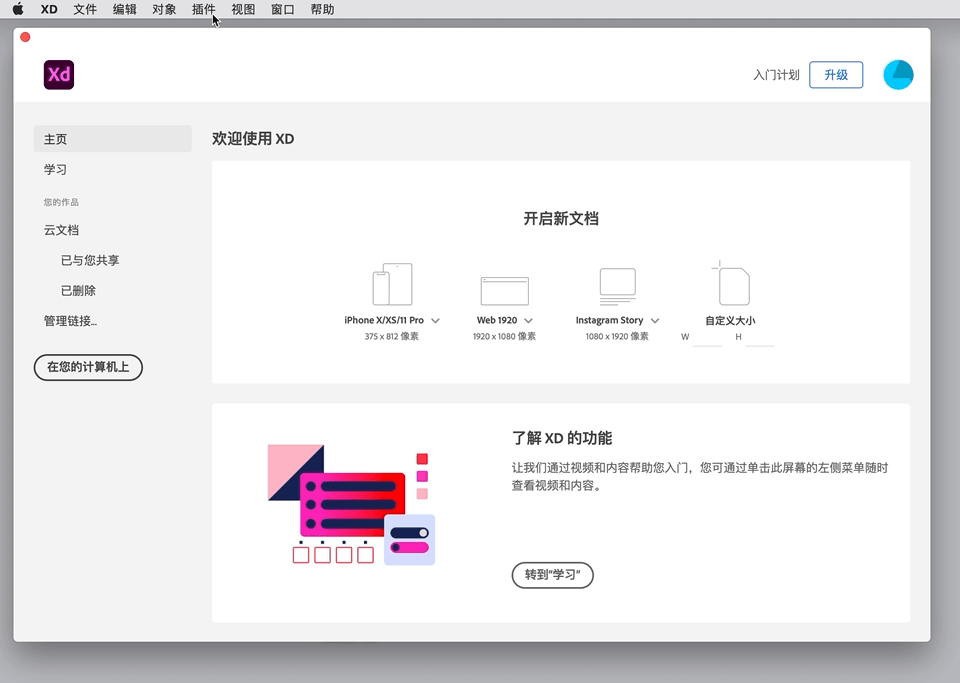Click the 您的作品 section label

61,202
